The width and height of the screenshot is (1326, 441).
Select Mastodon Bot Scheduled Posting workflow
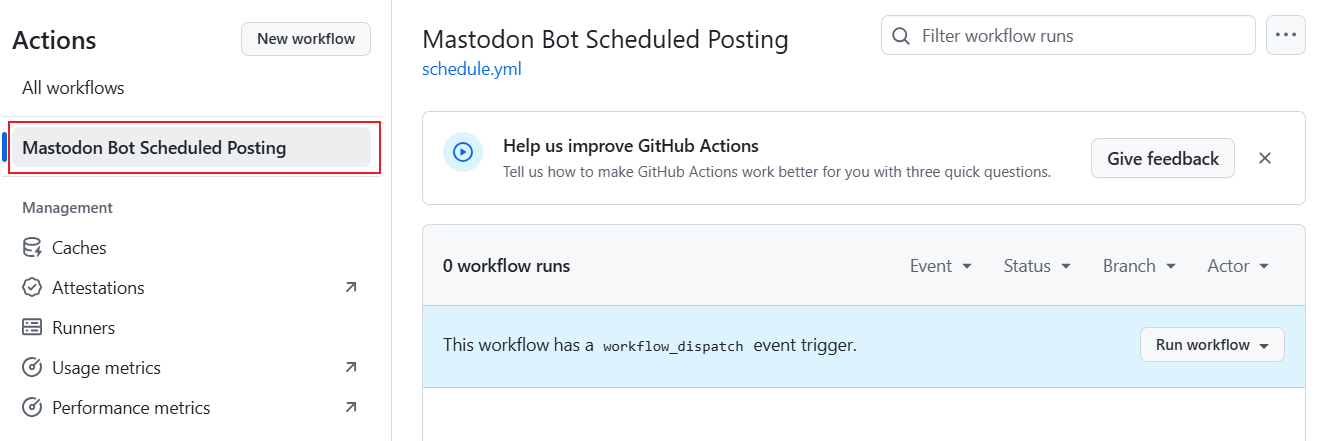coord(191,148)
